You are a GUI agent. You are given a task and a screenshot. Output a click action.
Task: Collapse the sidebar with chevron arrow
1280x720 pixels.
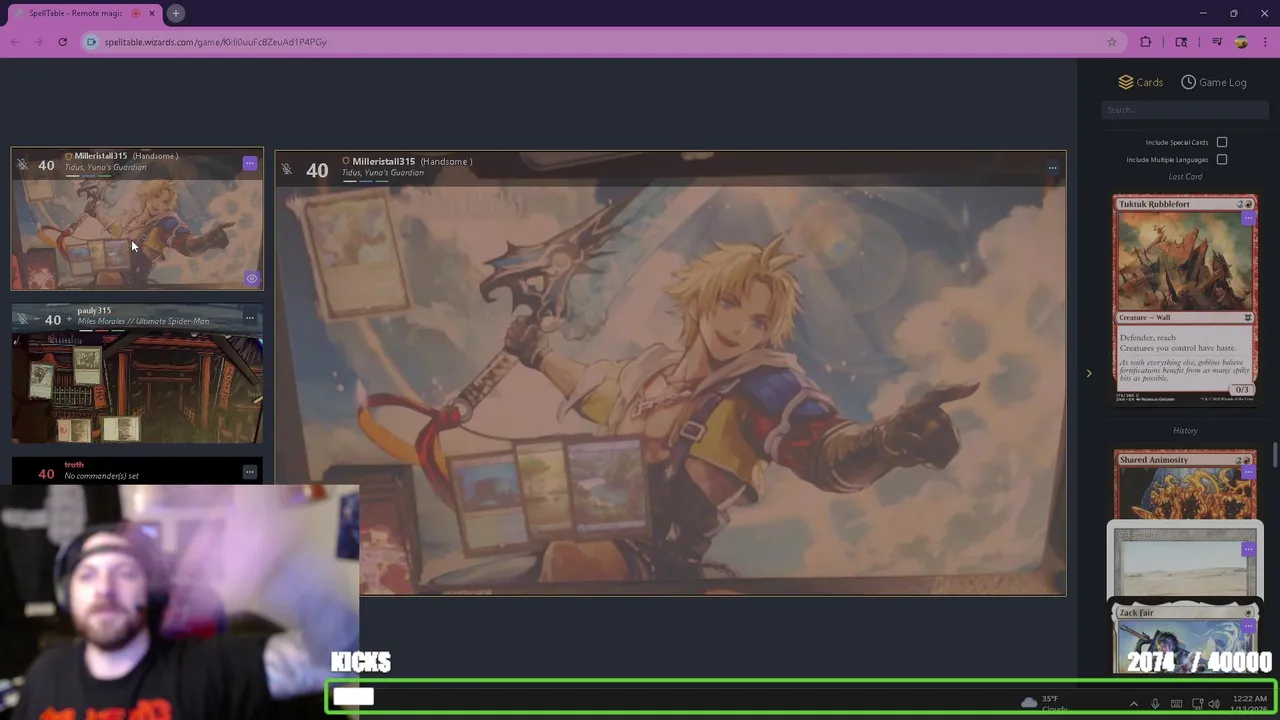tap(1089, 374)
